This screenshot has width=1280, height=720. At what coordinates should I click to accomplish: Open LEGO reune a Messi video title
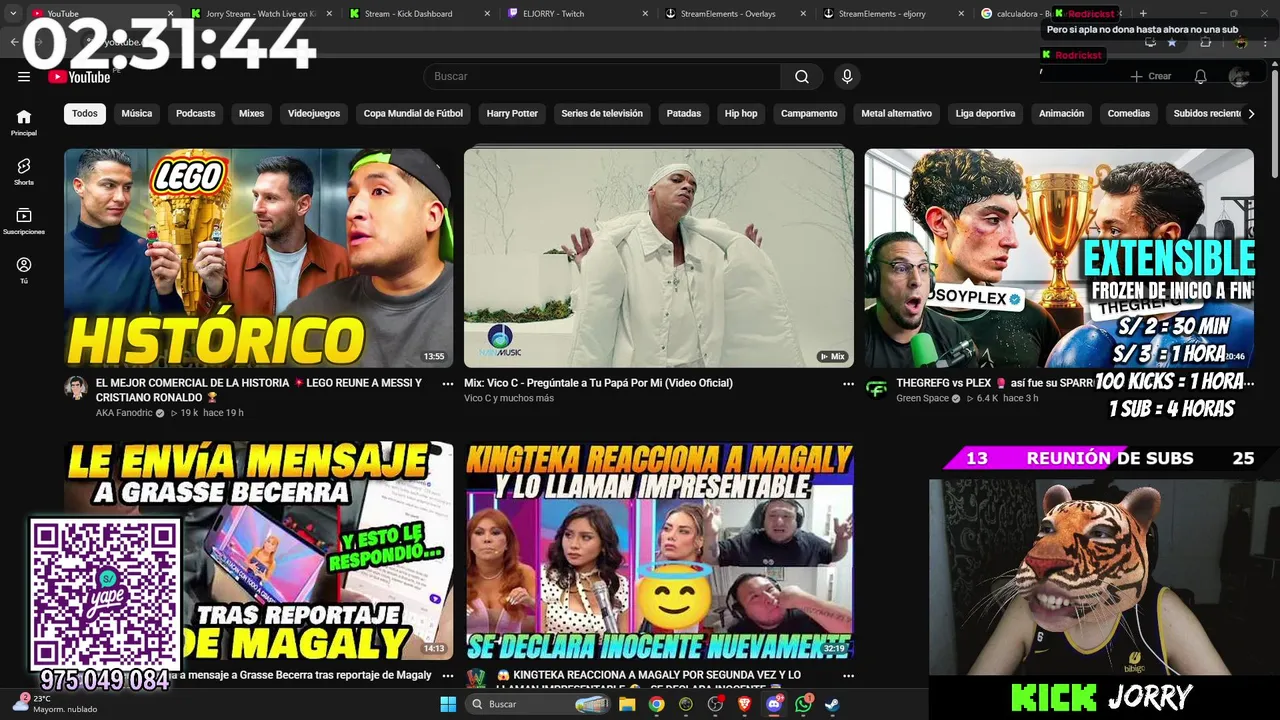(259, 390)
